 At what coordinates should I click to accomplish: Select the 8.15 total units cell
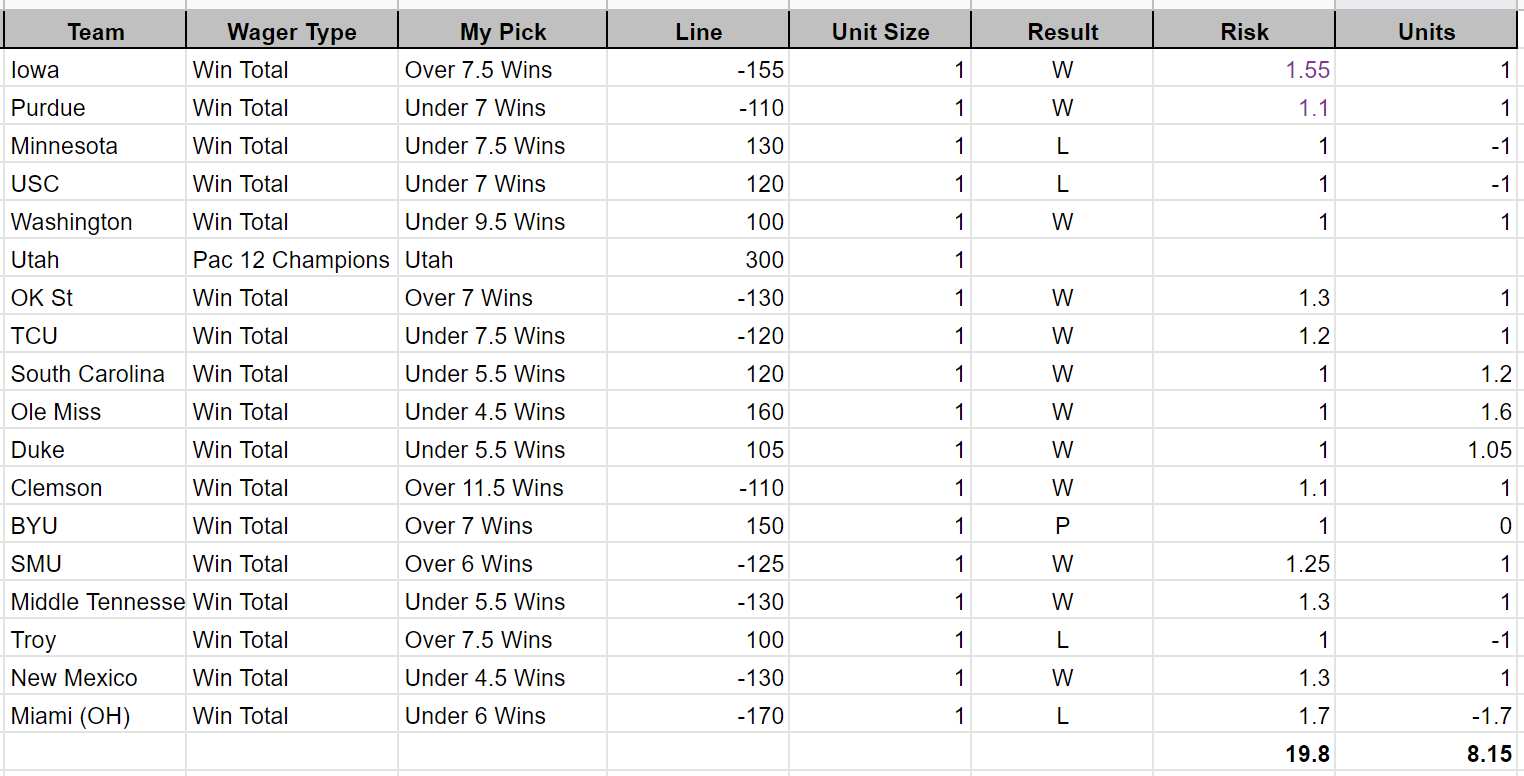(x=1488, y=754)
